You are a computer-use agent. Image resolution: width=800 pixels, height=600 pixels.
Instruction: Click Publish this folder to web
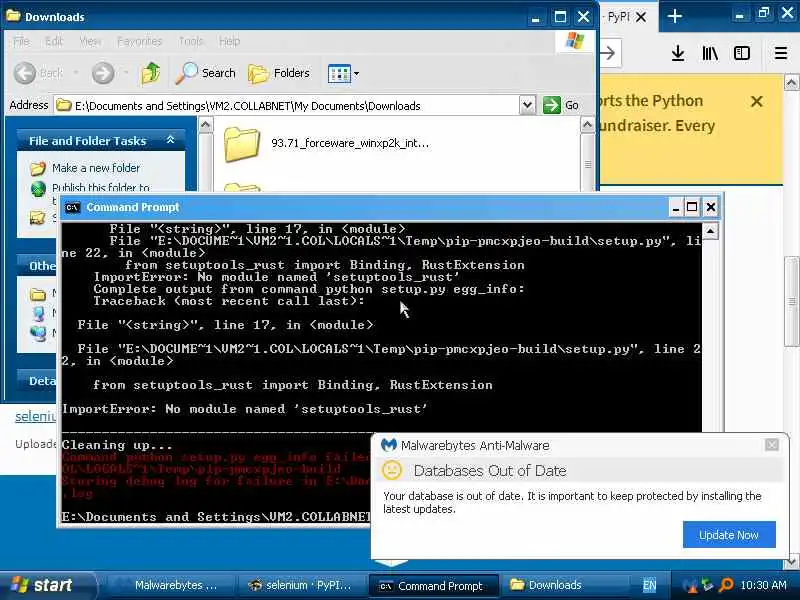point(101,188)
